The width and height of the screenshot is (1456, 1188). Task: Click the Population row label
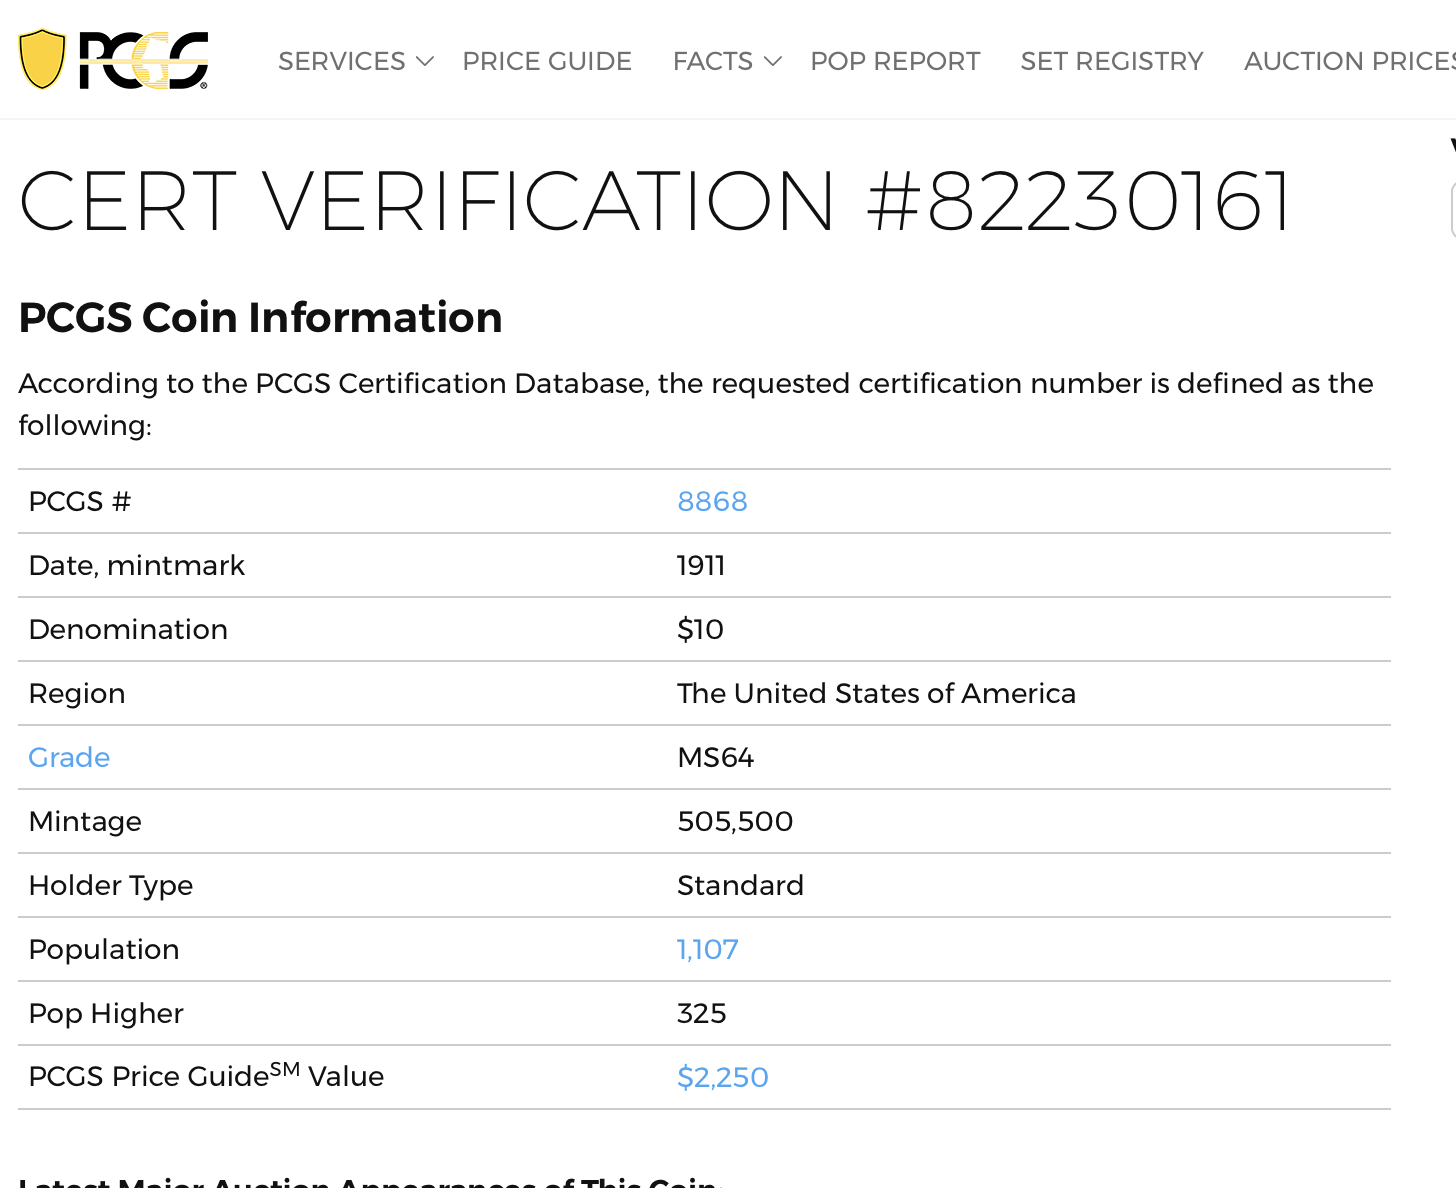[104, 949]
